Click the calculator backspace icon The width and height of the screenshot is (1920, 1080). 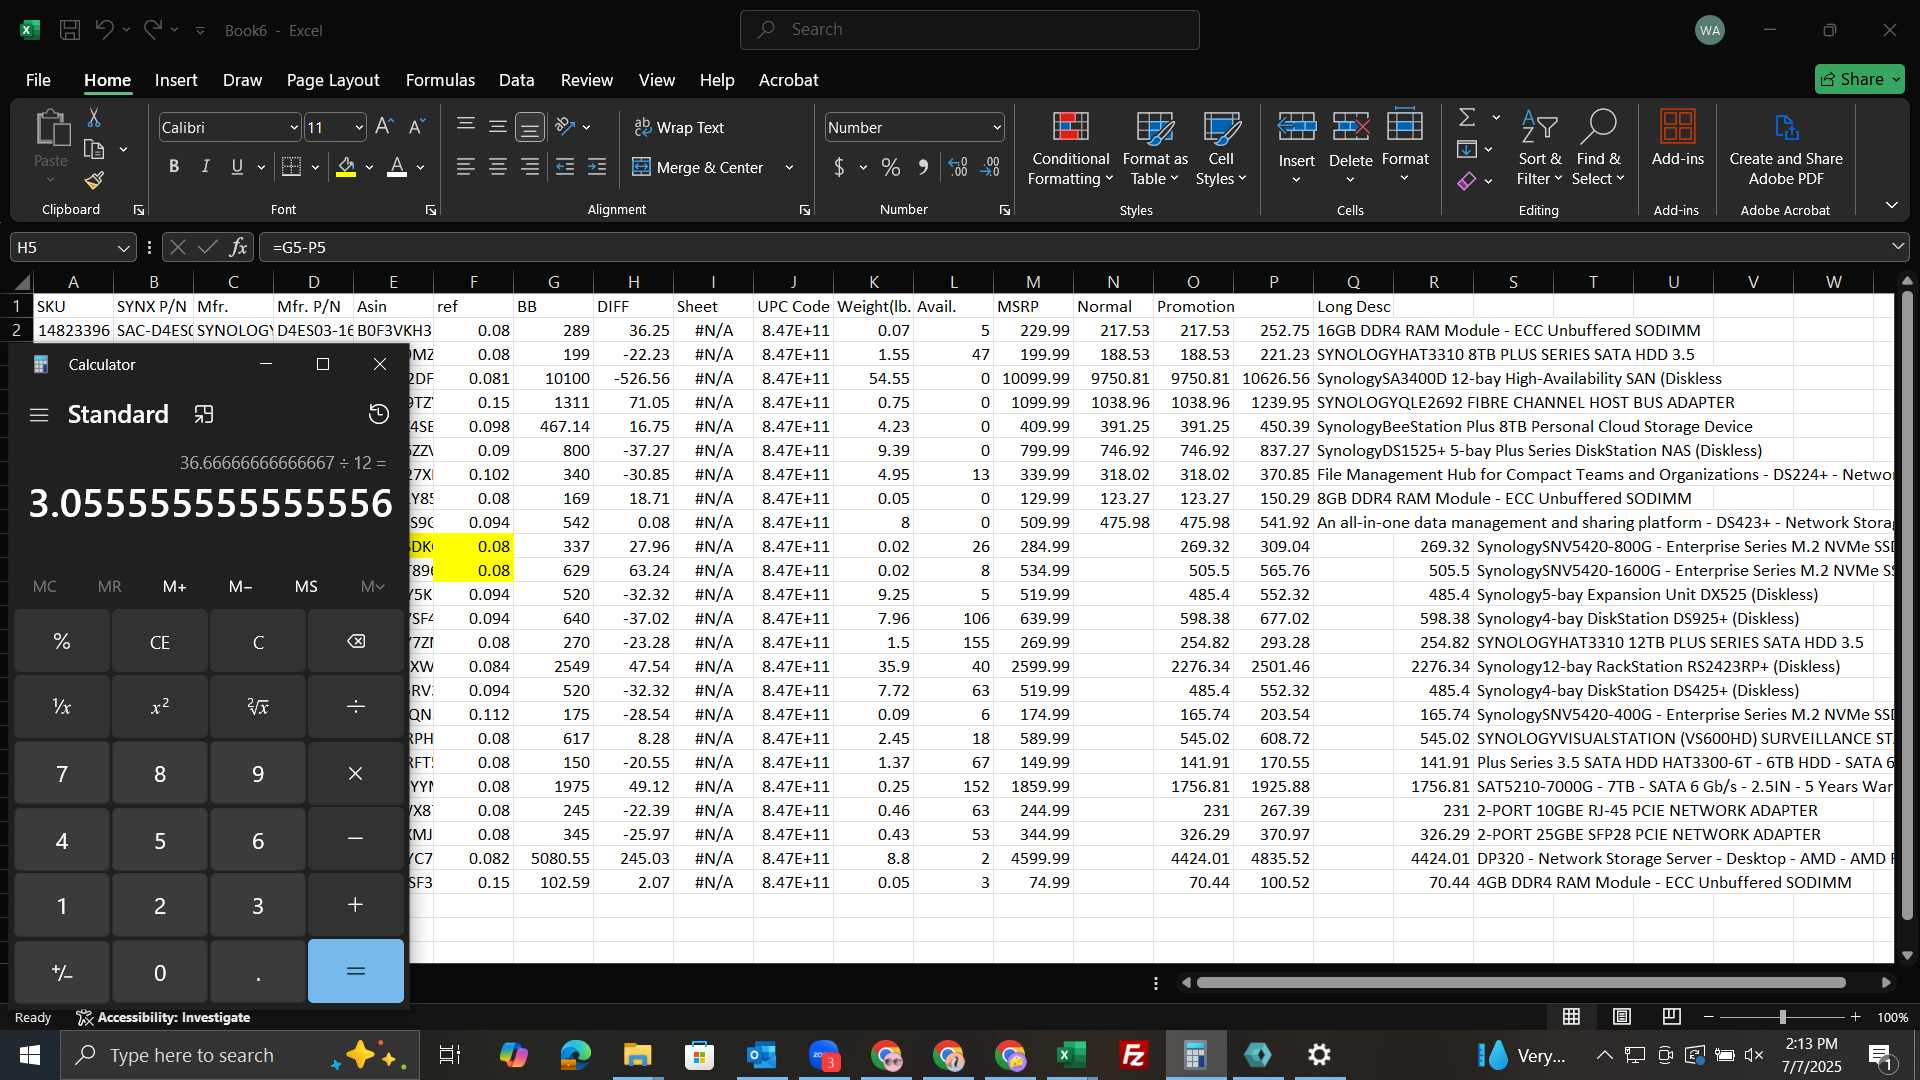[x=356, y=641]
